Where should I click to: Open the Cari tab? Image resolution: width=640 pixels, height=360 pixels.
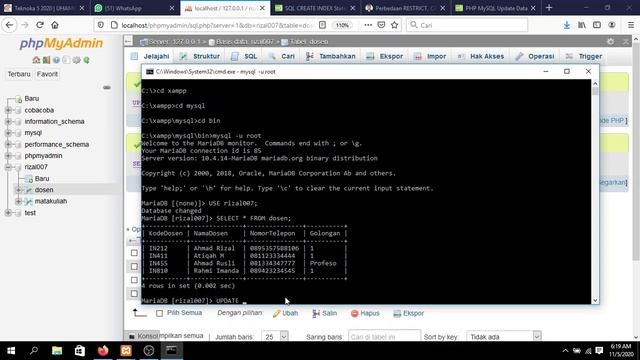[x=282, y=56]
